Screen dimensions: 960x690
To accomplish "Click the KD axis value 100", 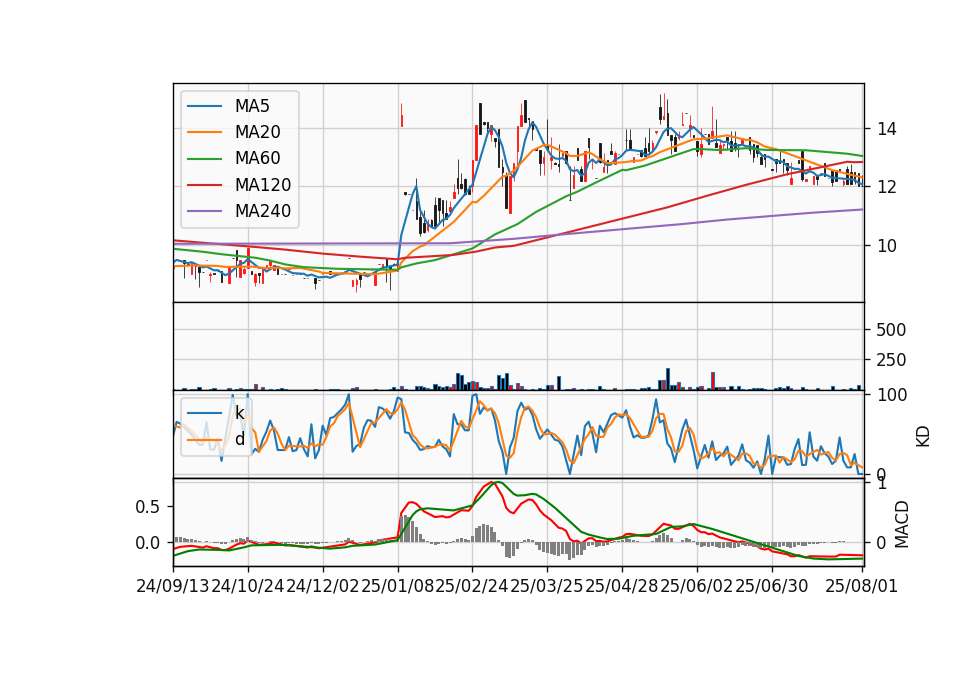I will point(892,395).
